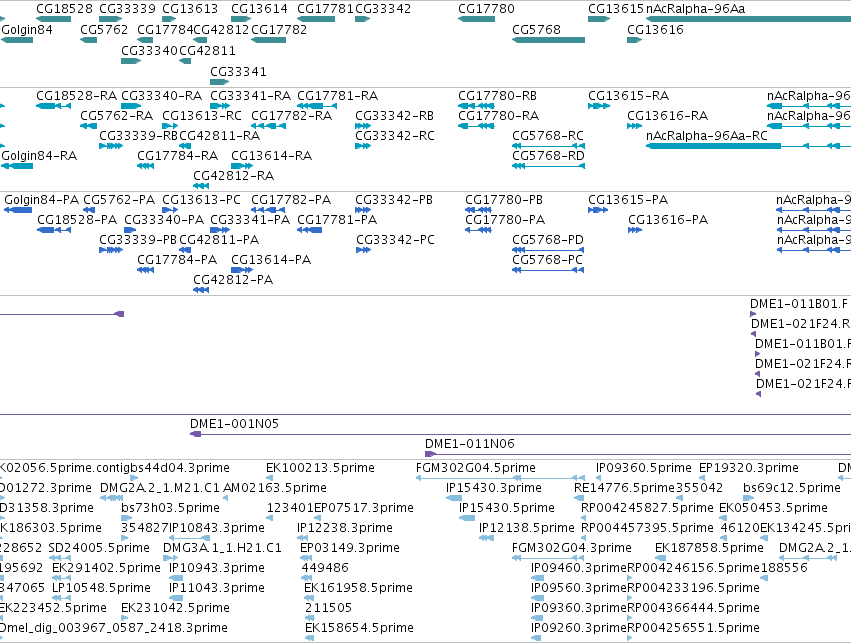Click protein CG17781-PA

[310, 230]
